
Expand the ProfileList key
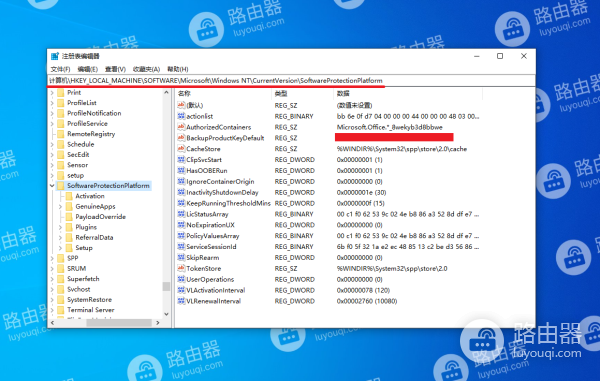[52, 103]
